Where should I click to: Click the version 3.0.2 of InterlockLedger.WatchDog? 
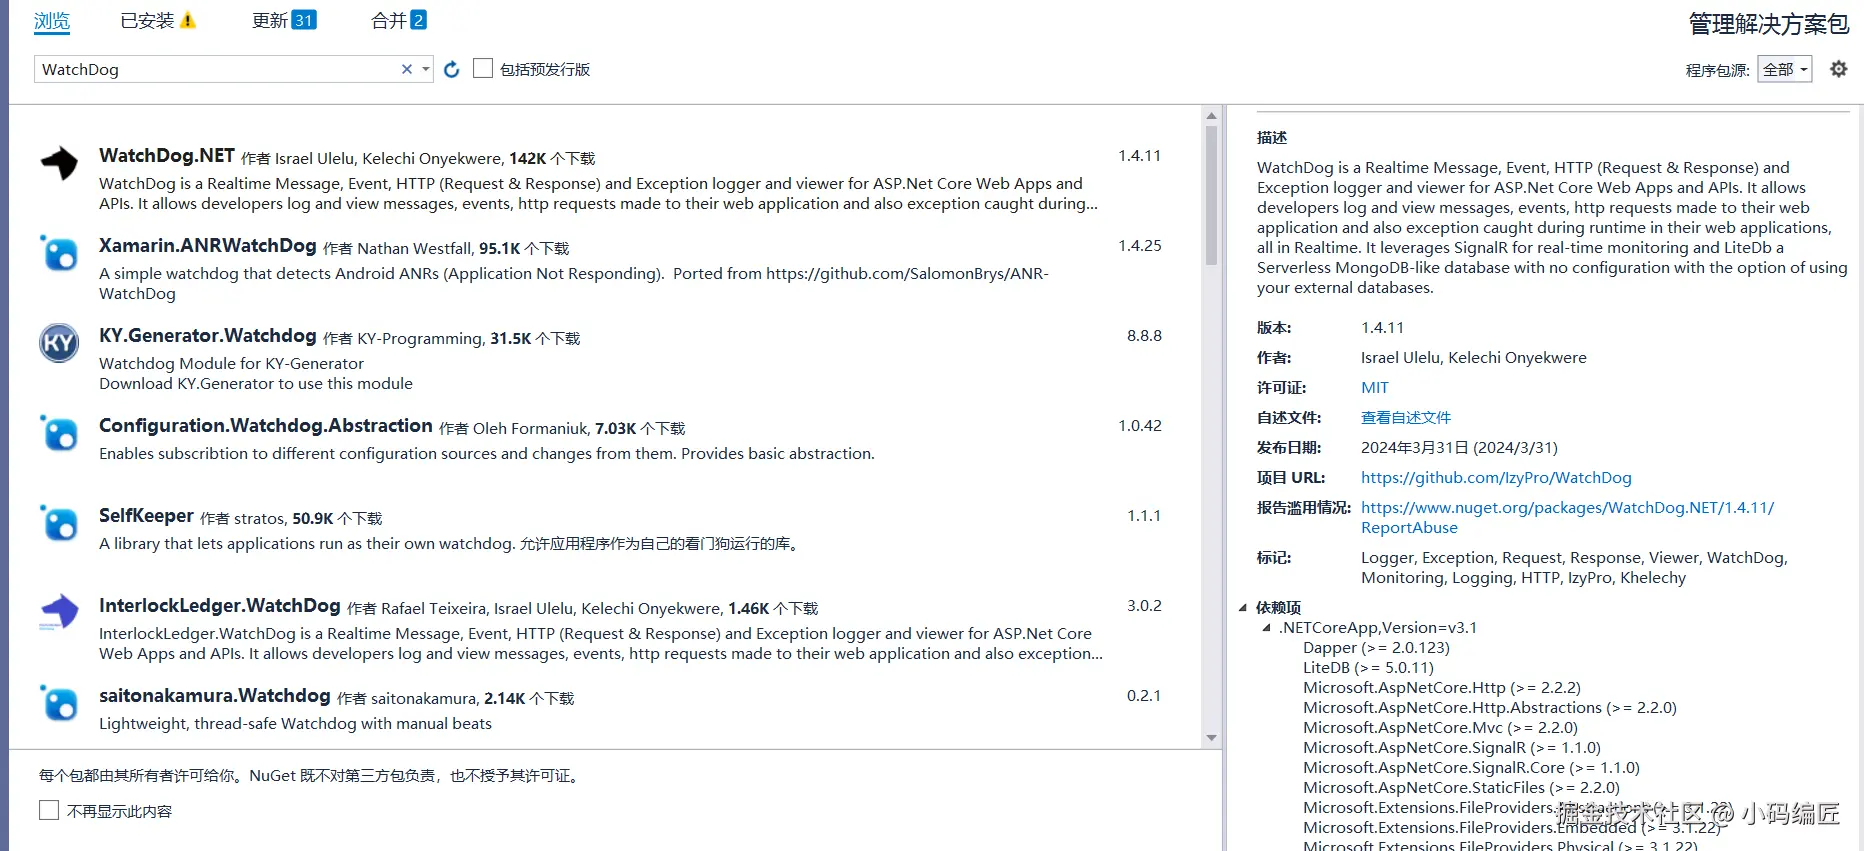pyautogui.click(x=1144, y=606)
